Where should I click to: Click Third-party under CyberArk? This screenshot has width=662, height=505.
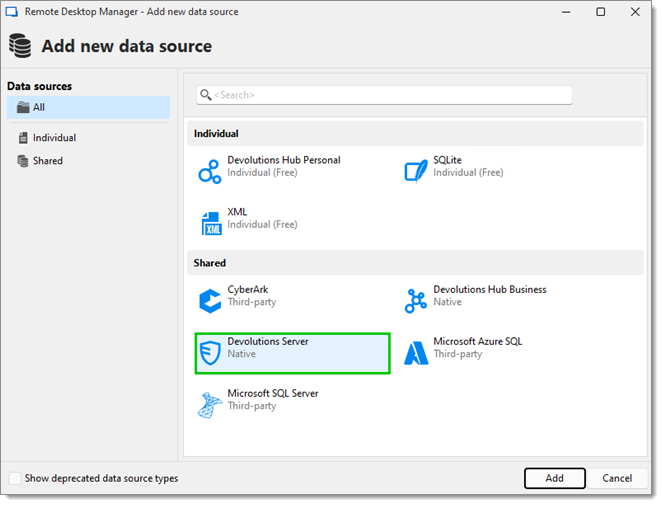click(252, 302)
